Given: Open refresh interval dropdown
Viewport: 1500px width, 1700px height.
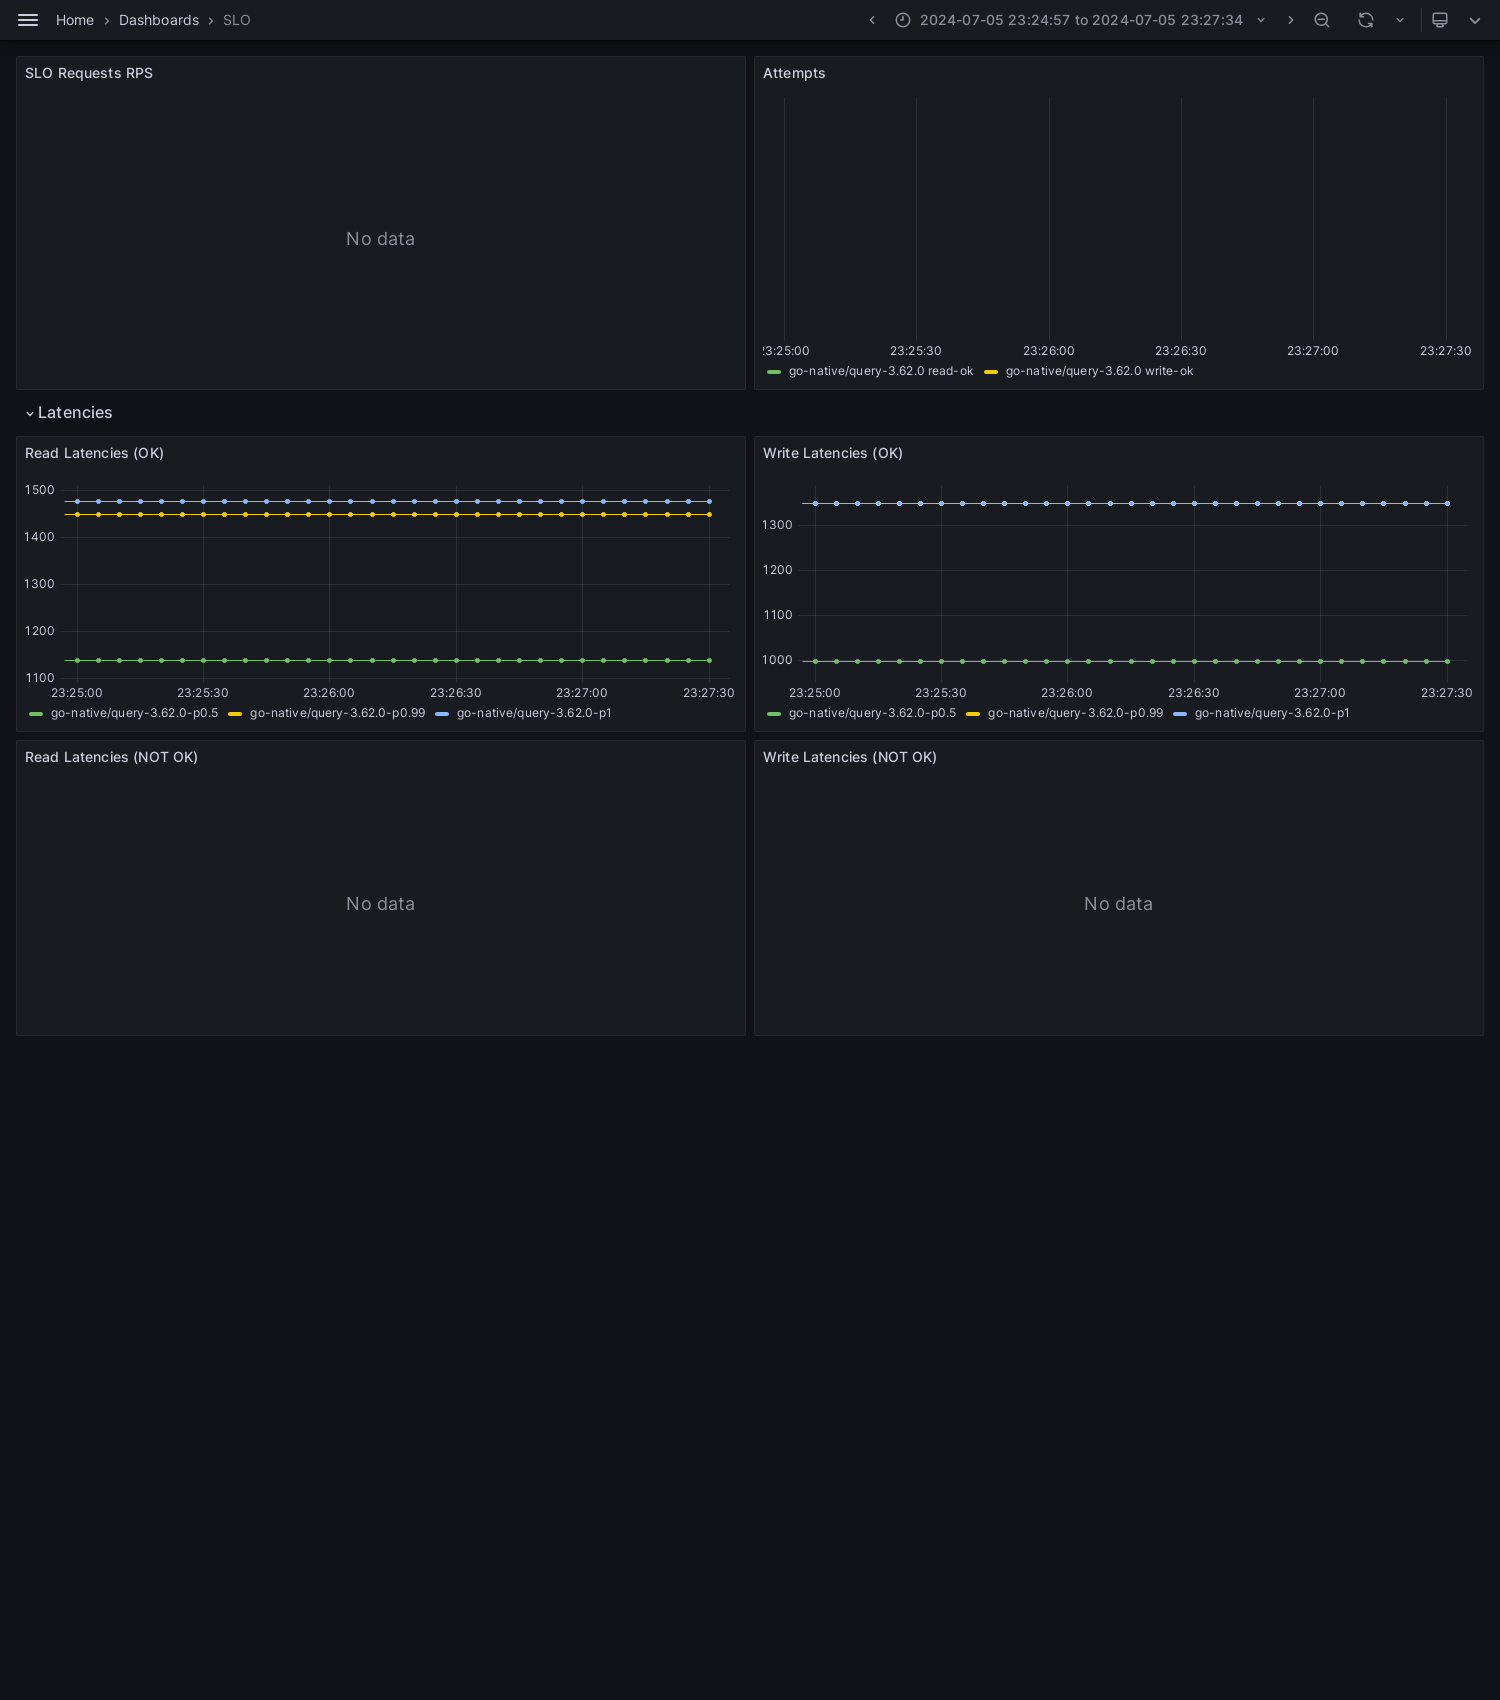Looking at the screenshot, I should click(x=1400, y=20).
